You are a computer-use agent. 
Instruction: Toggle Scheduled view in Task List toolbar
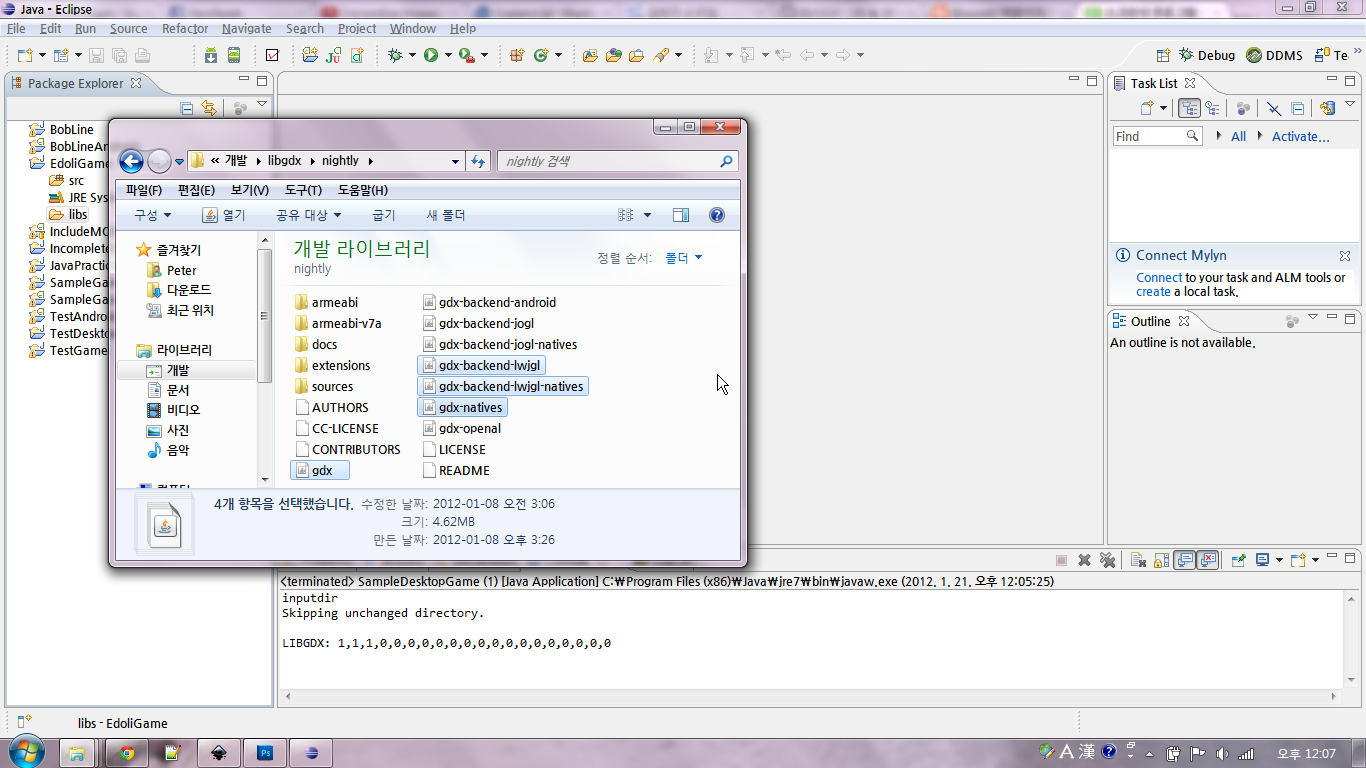[x=1212, y=108]
